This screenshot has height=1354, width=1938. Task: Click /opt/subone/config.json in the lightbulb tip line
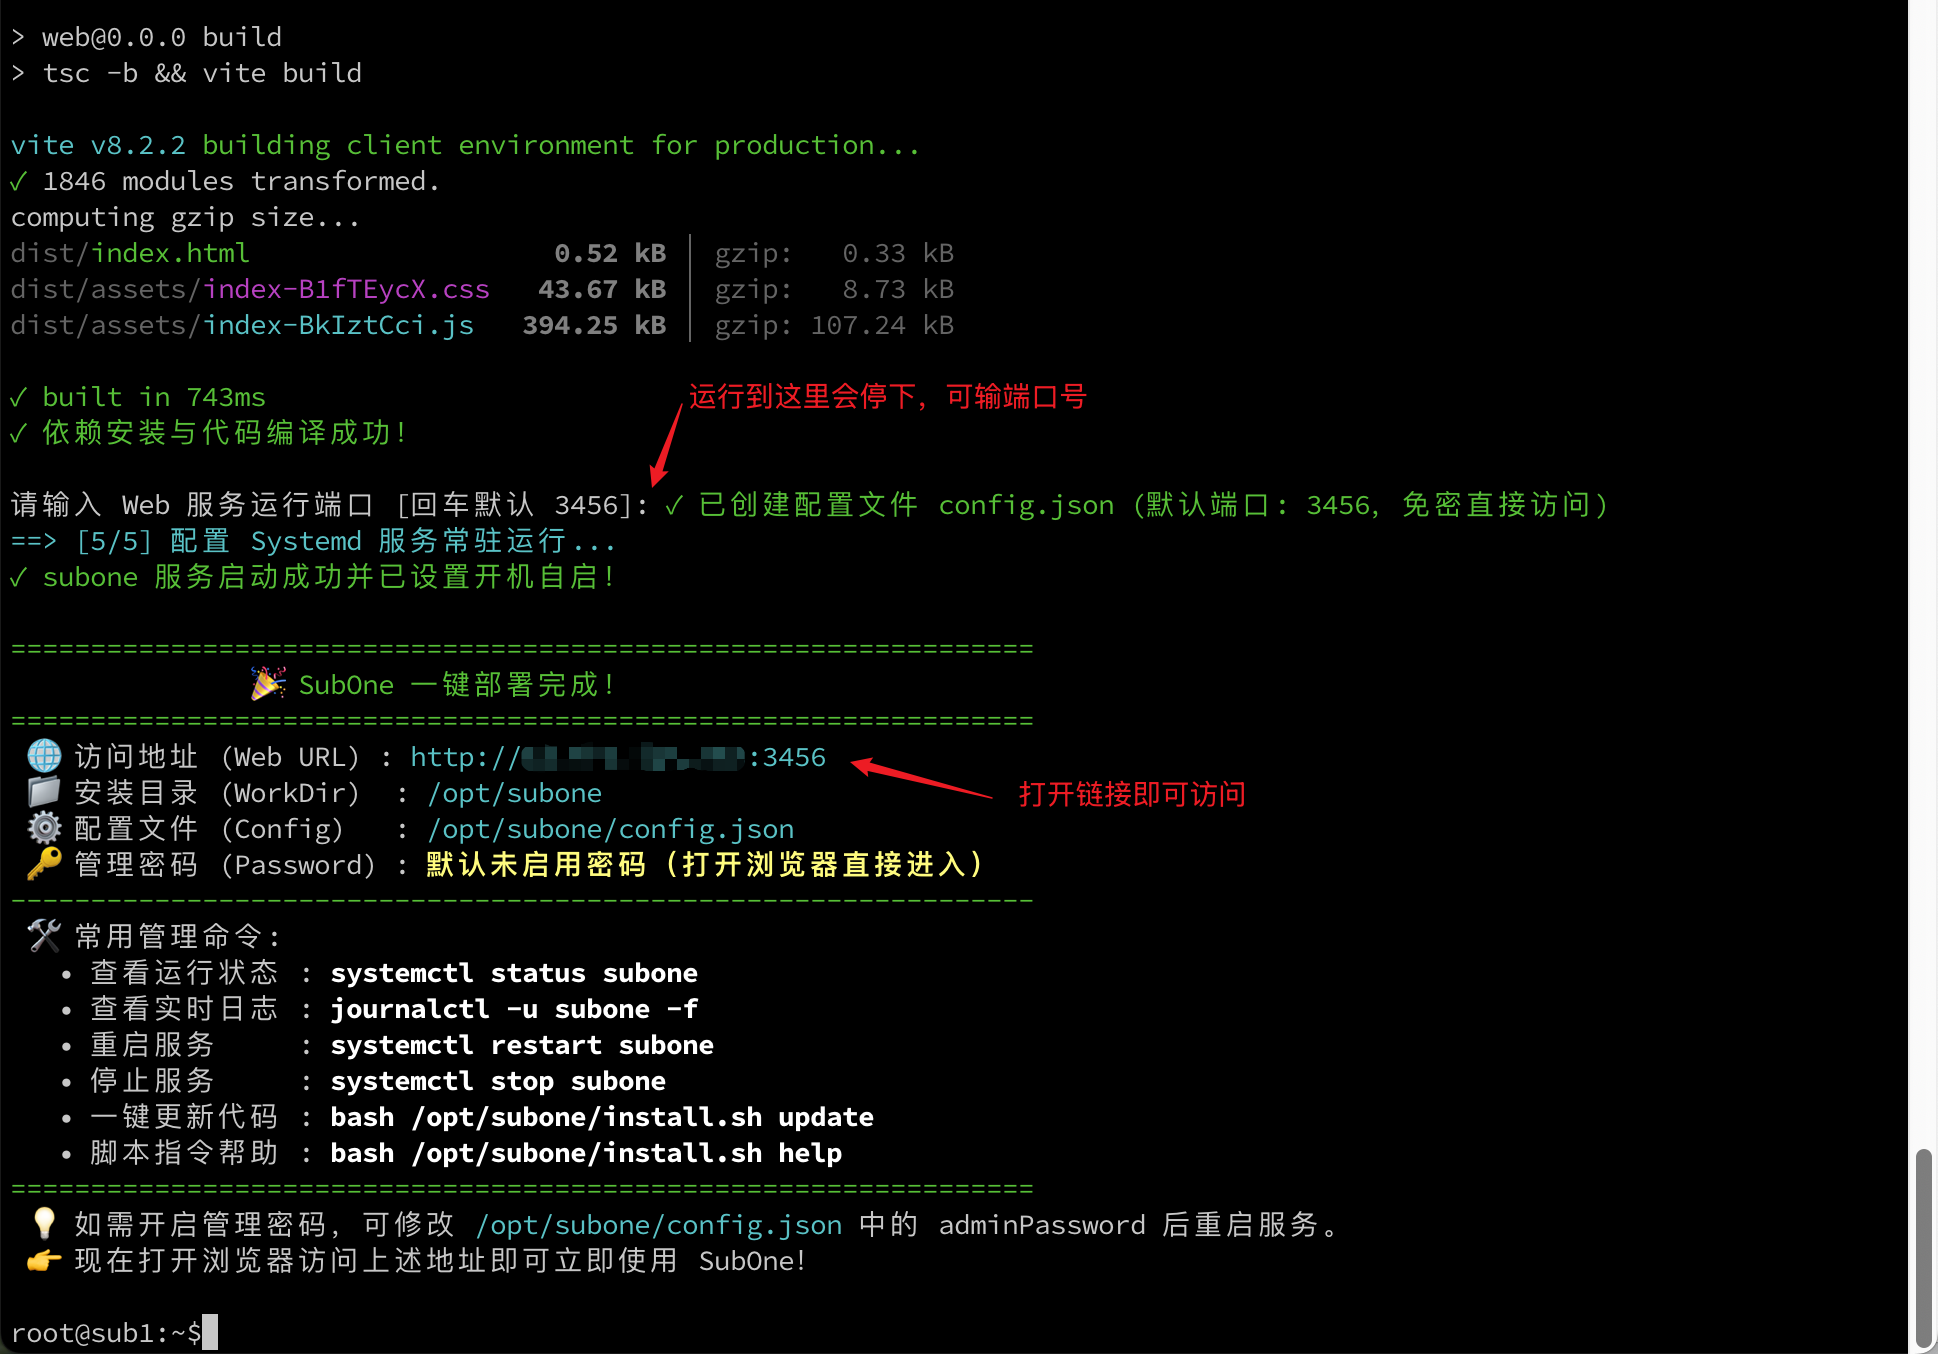[659, 1225]
